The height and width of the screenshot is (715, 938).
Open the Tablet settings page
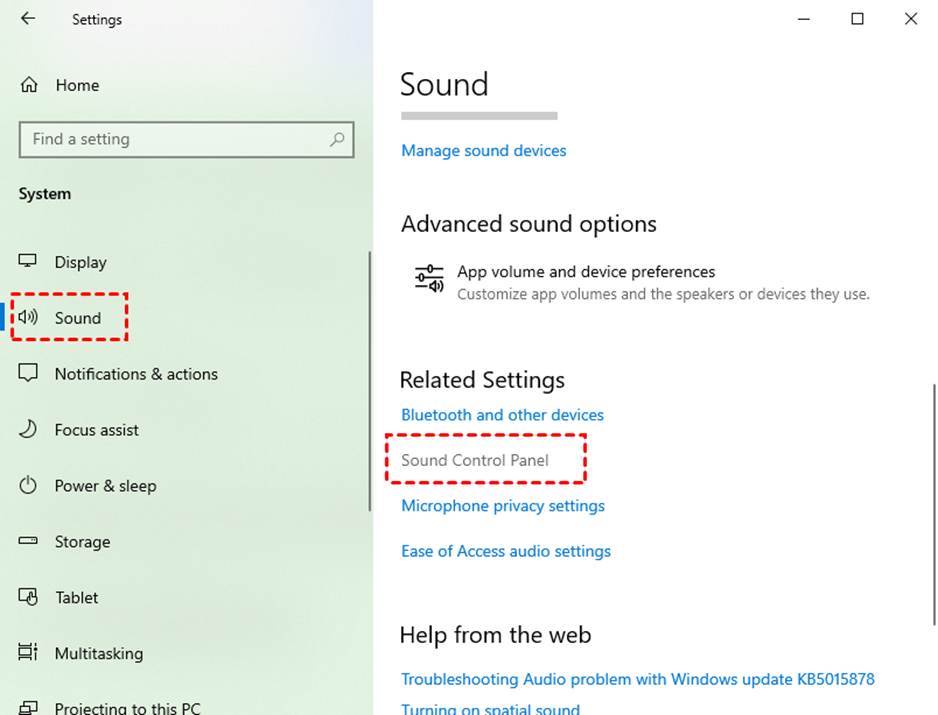pyautogui.click(x=77, y=598)
